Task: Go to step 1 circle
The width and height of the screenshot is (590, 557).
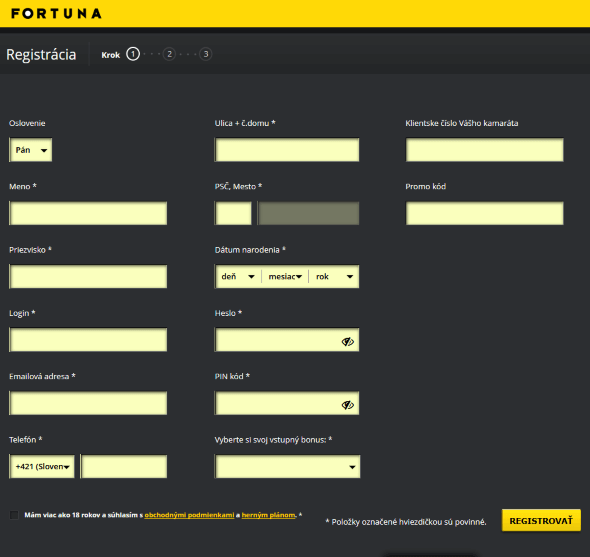Action: pos(133,54)
